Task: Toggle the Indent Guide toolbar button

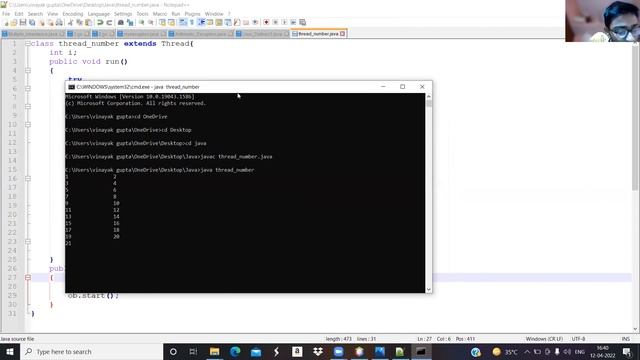Action: [201, 22]
